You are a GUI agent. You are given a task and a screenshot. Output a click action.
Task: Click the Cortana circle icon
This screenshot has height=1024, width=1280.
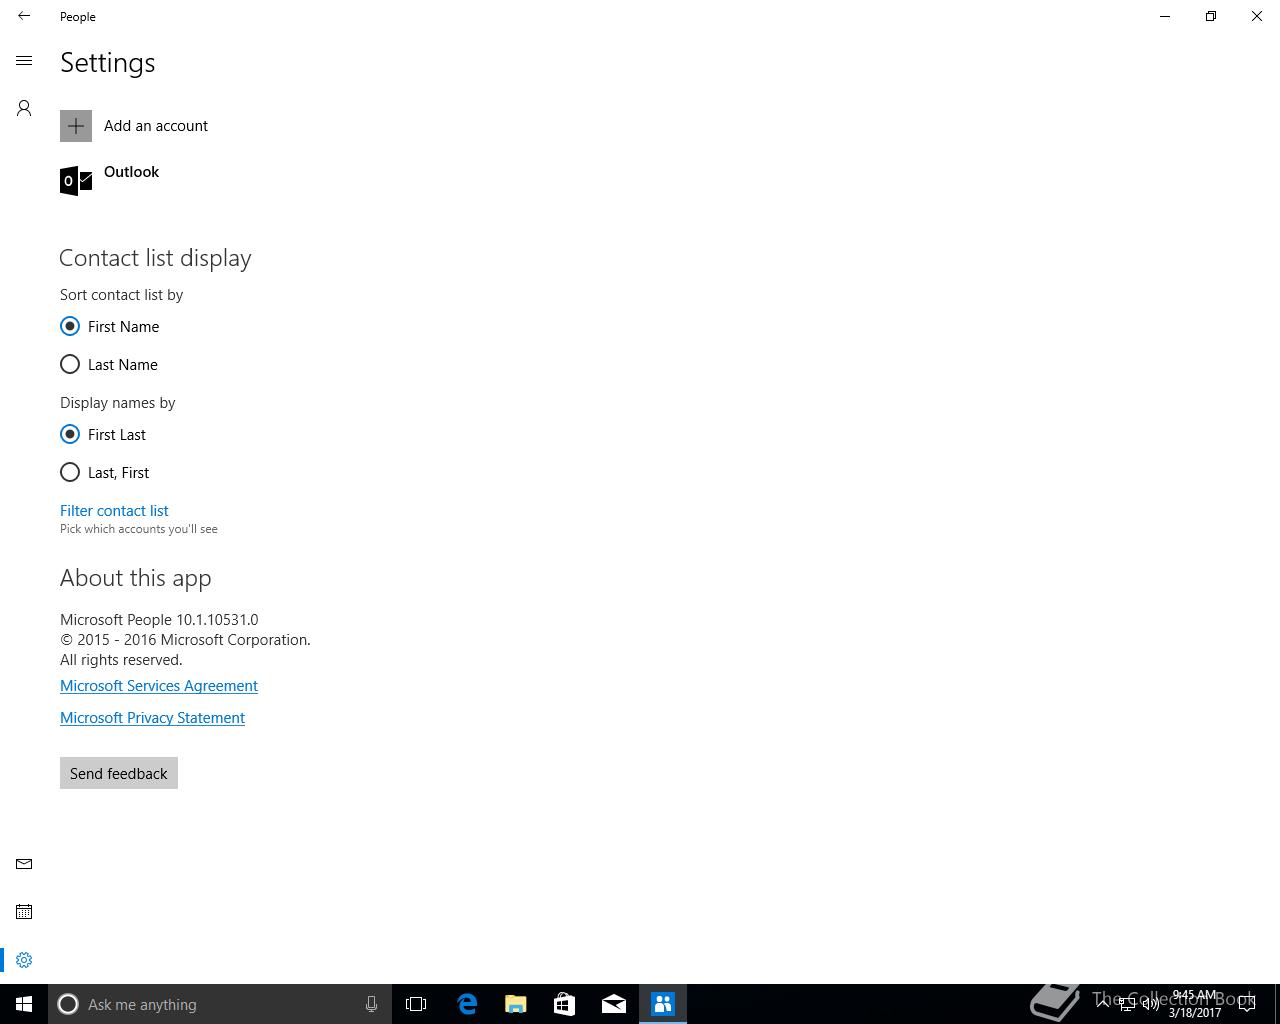click(x=68, y=1004)
